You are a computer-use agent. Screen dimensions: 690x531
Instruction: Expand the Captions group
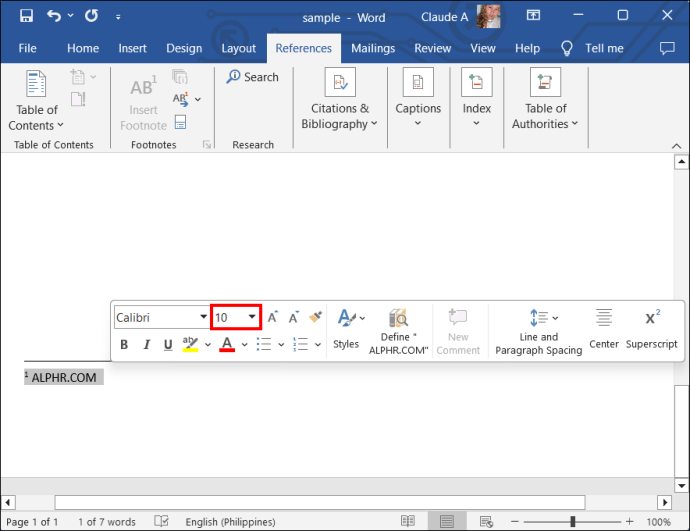point(418,98)
